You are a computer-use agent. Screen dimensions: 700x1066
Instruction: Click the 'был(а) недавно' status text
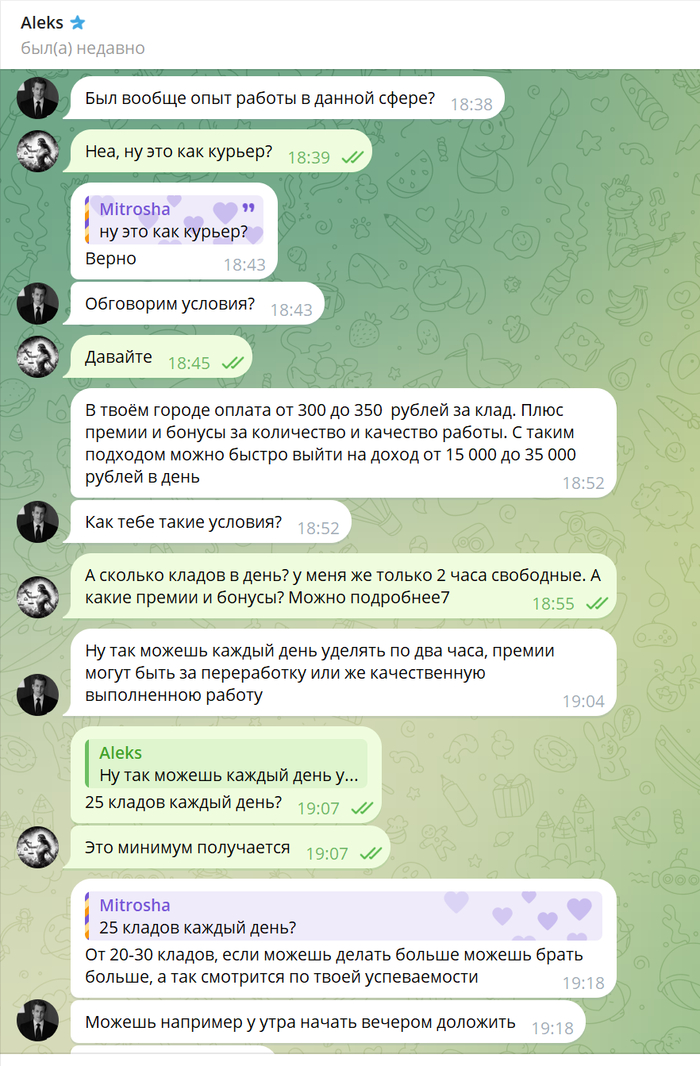83,48
